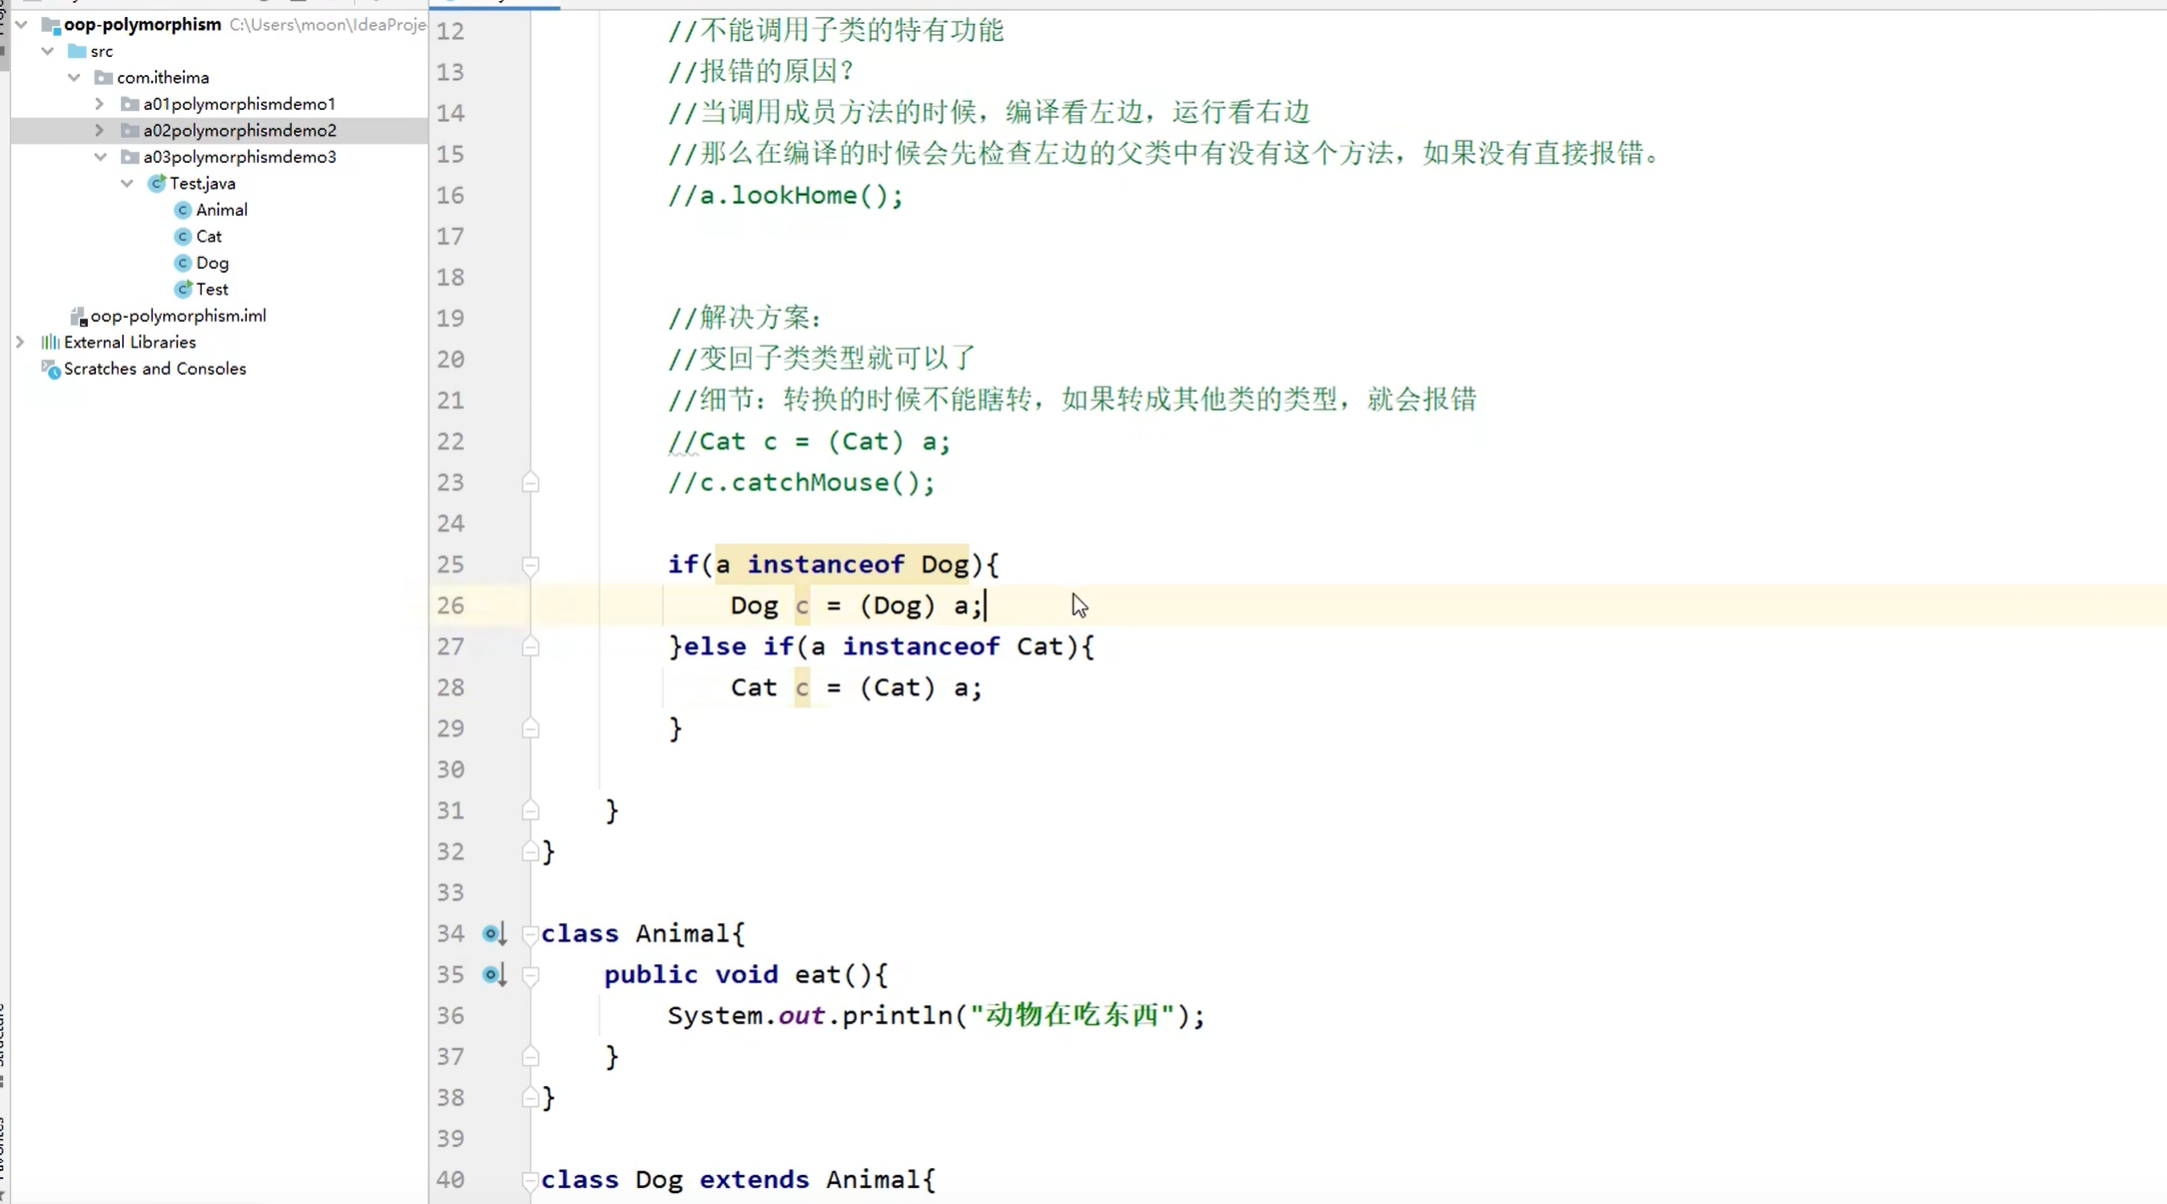Click the override gutter icon beside class Animal

click(493, 934)
